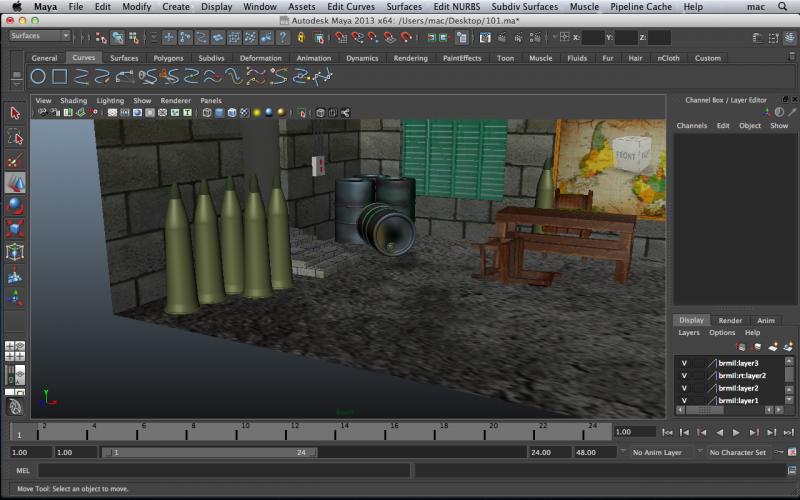This screenshot has height=500, width=800.
Task: Toggle visibility of brmil:layer3
Action: pos(684,363)
